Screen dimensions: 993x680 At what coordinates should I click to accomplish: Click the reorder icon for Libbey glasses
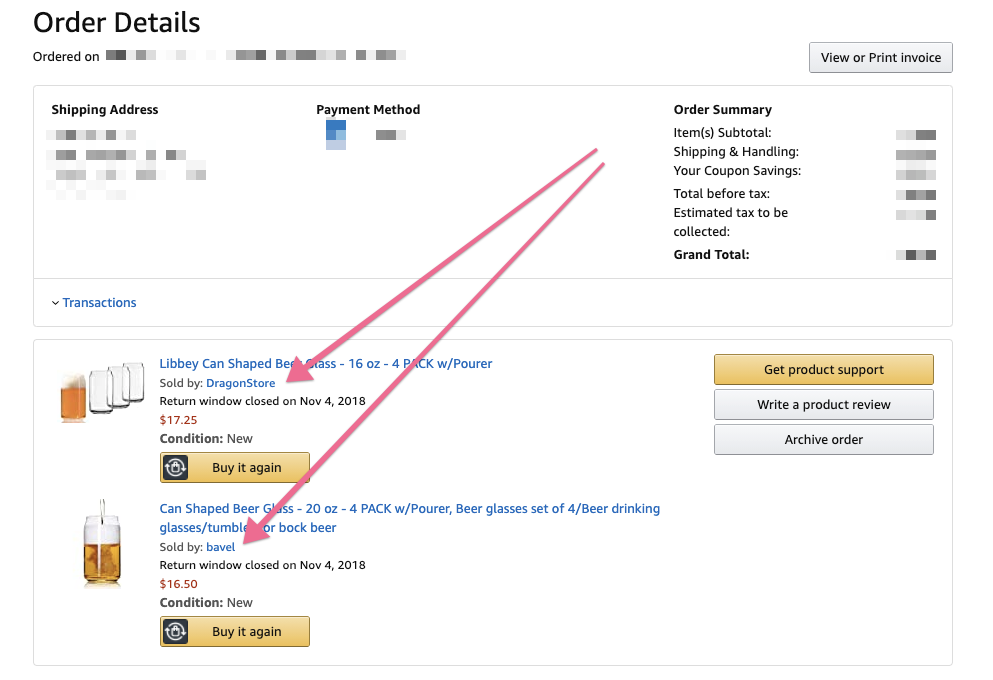click(x=176, y=467)
